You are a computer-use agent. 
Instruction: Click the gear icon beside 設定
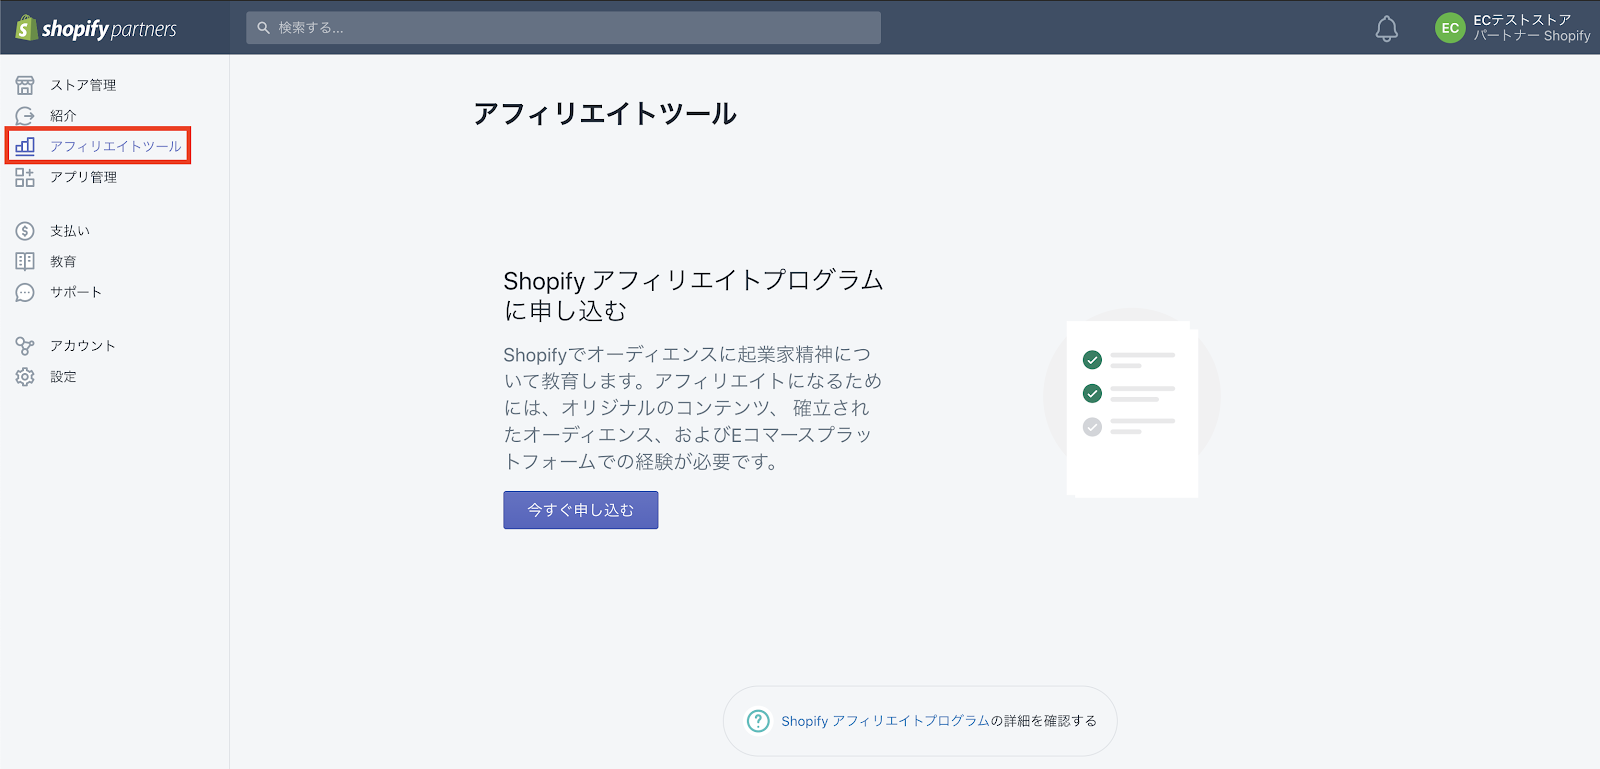pyautogui.click(x=25, y=377)
